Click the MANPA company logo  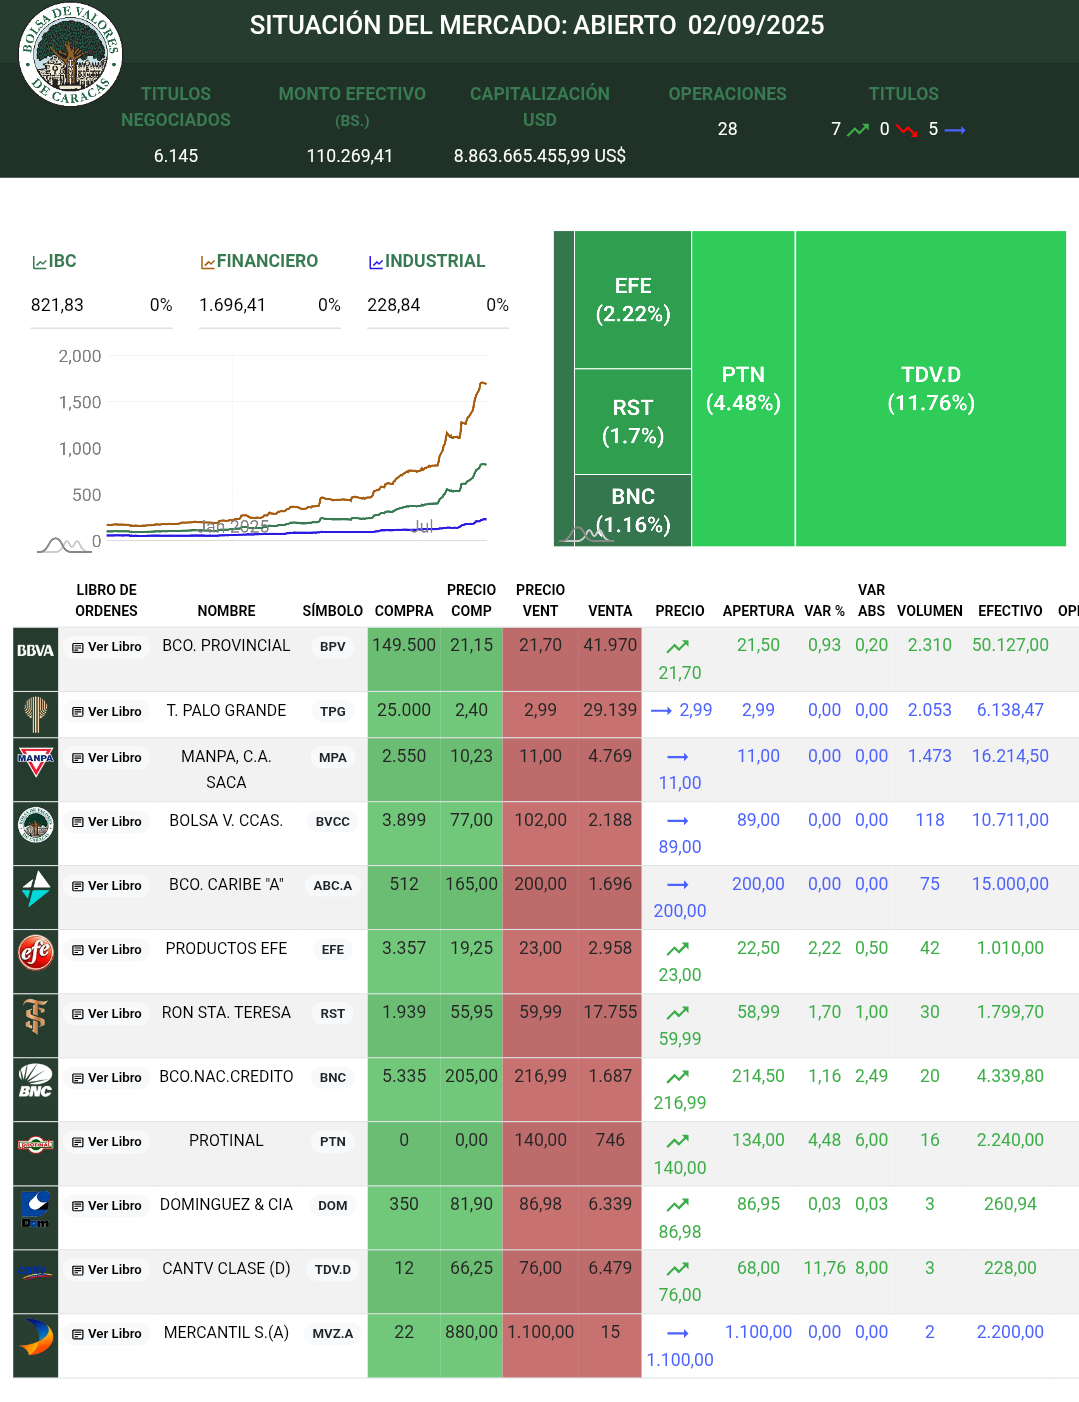tap(35, 763)
